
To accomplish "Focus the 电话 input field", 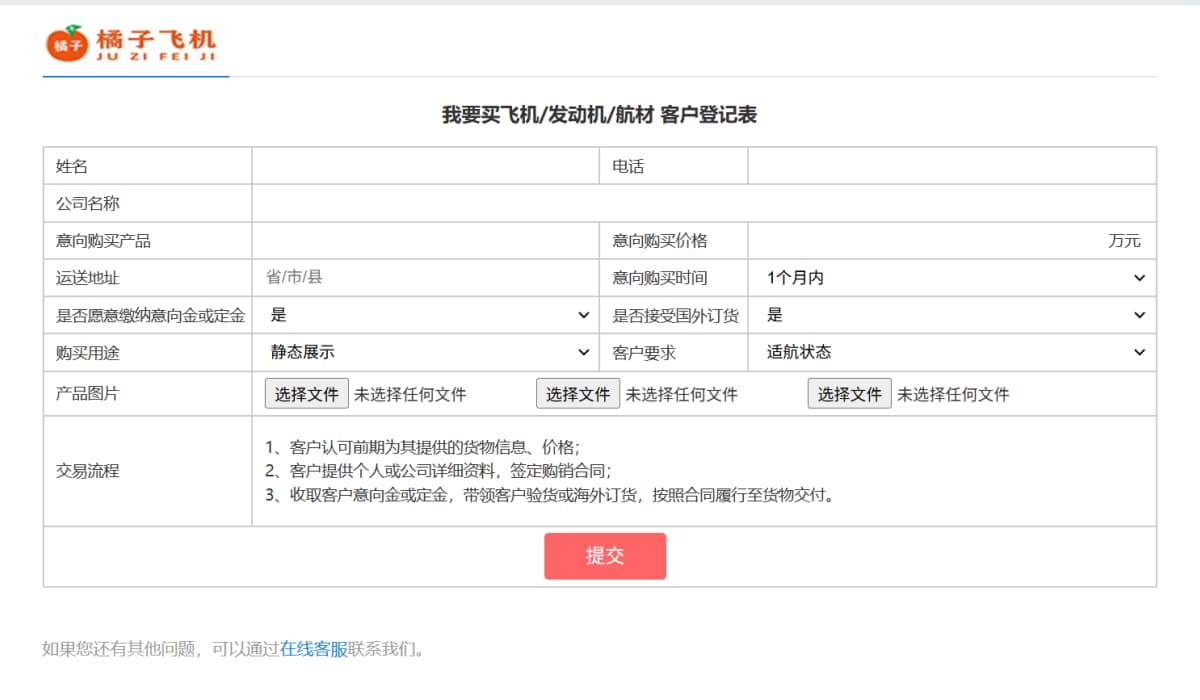I will coord(952,166).
